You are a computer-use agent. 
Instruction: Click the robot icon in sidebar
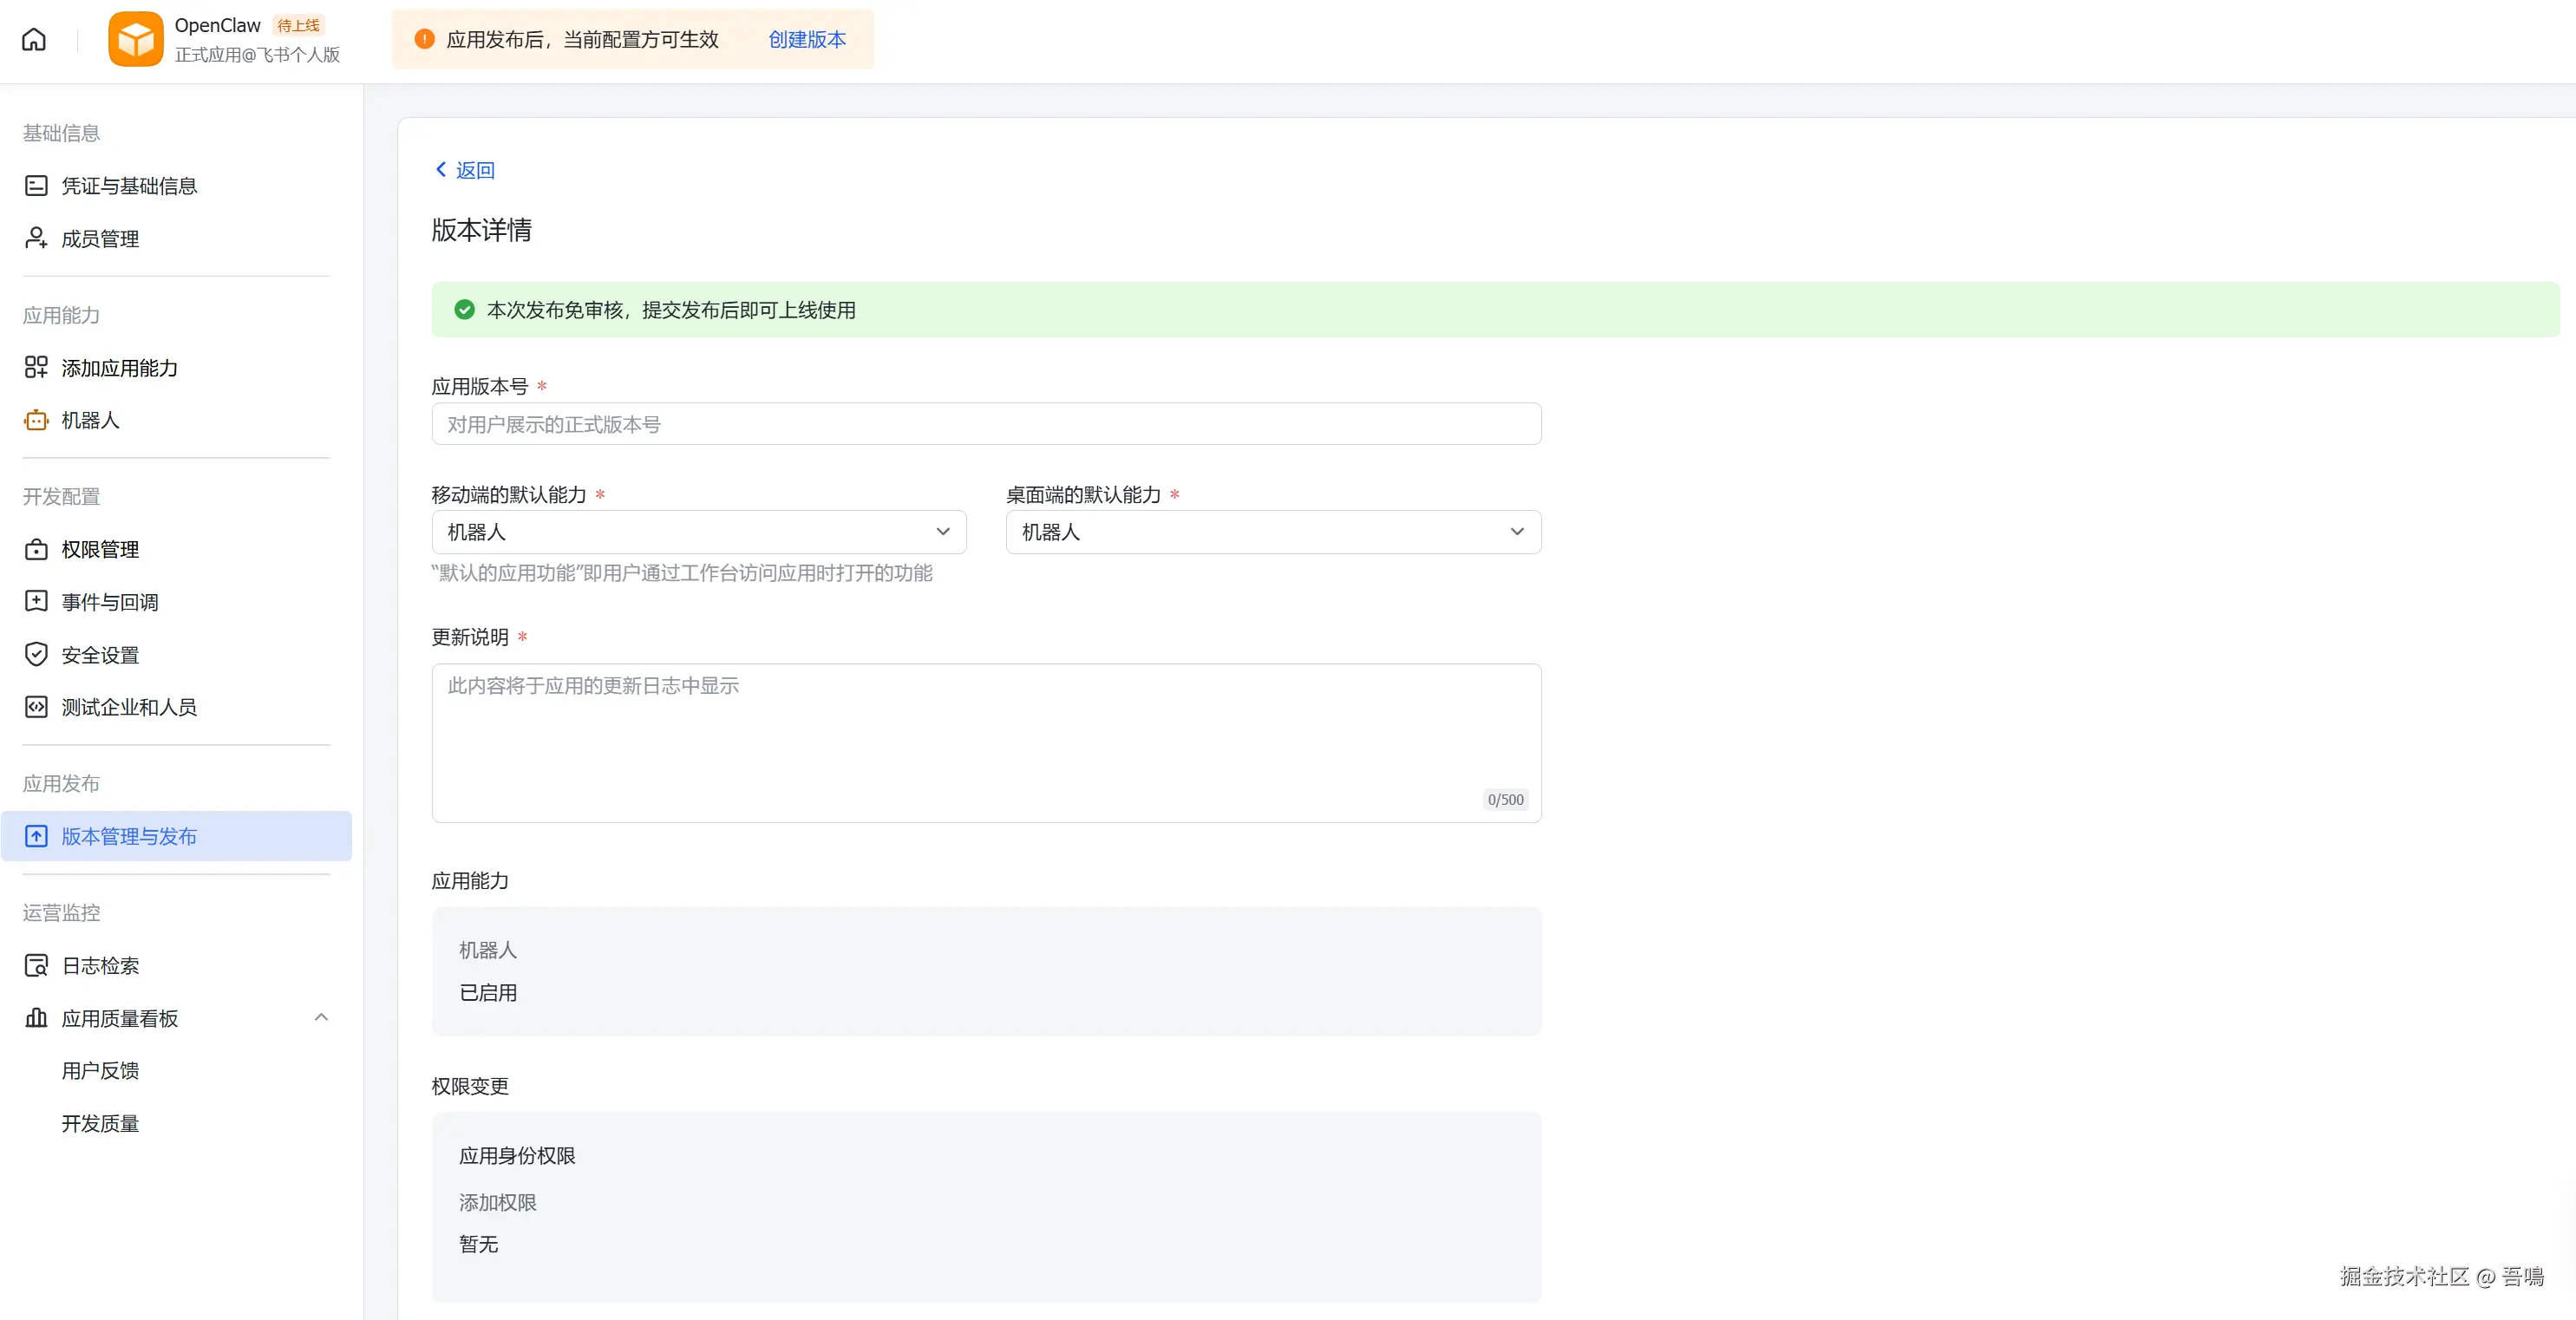click(36, 420)
